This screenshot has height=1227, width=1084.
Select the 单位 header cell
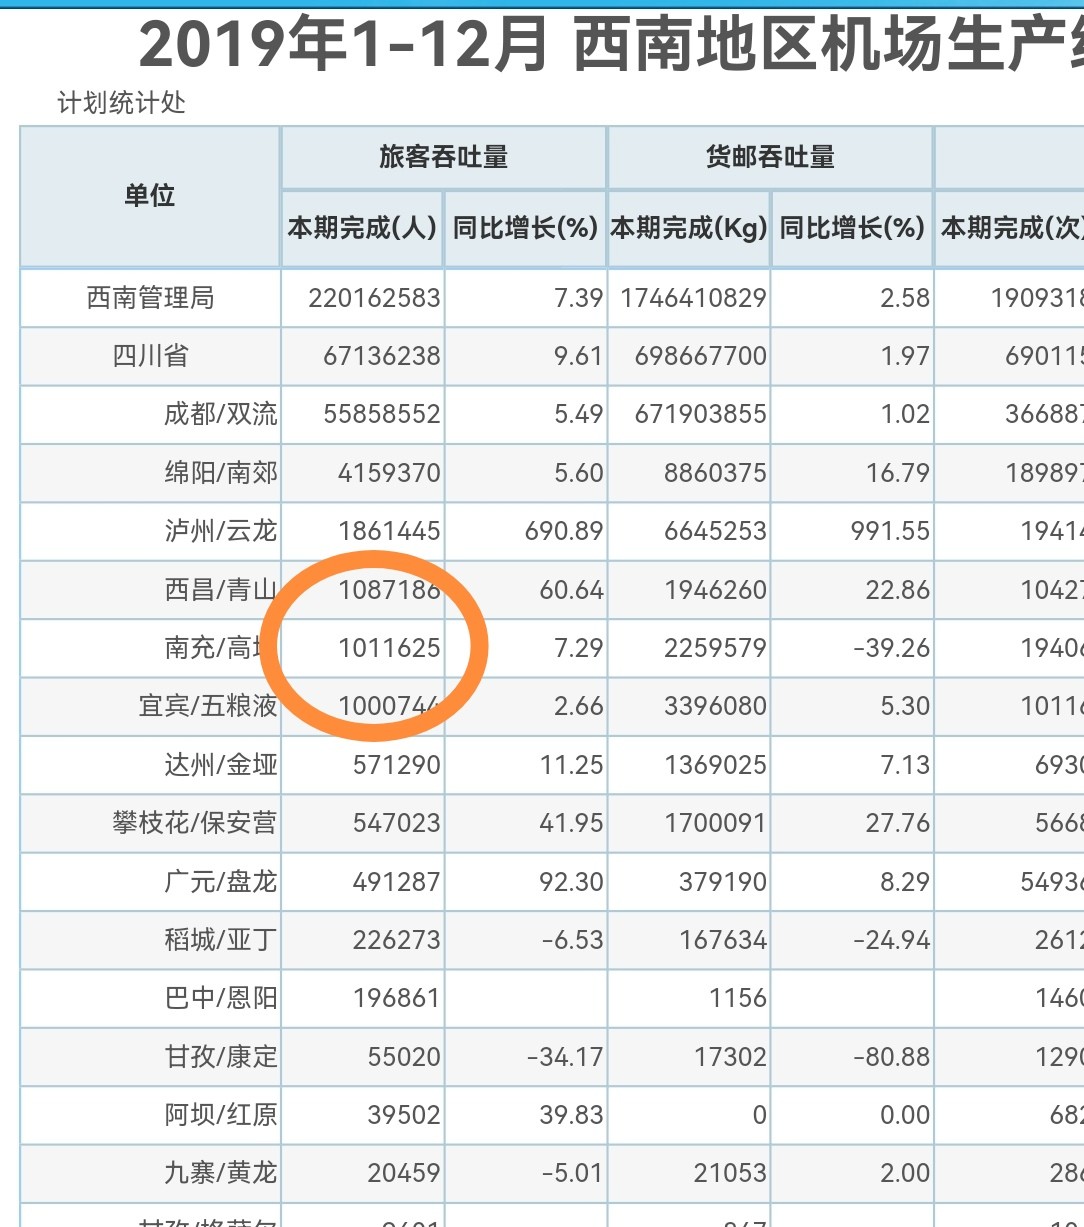(x=150, y=196)
